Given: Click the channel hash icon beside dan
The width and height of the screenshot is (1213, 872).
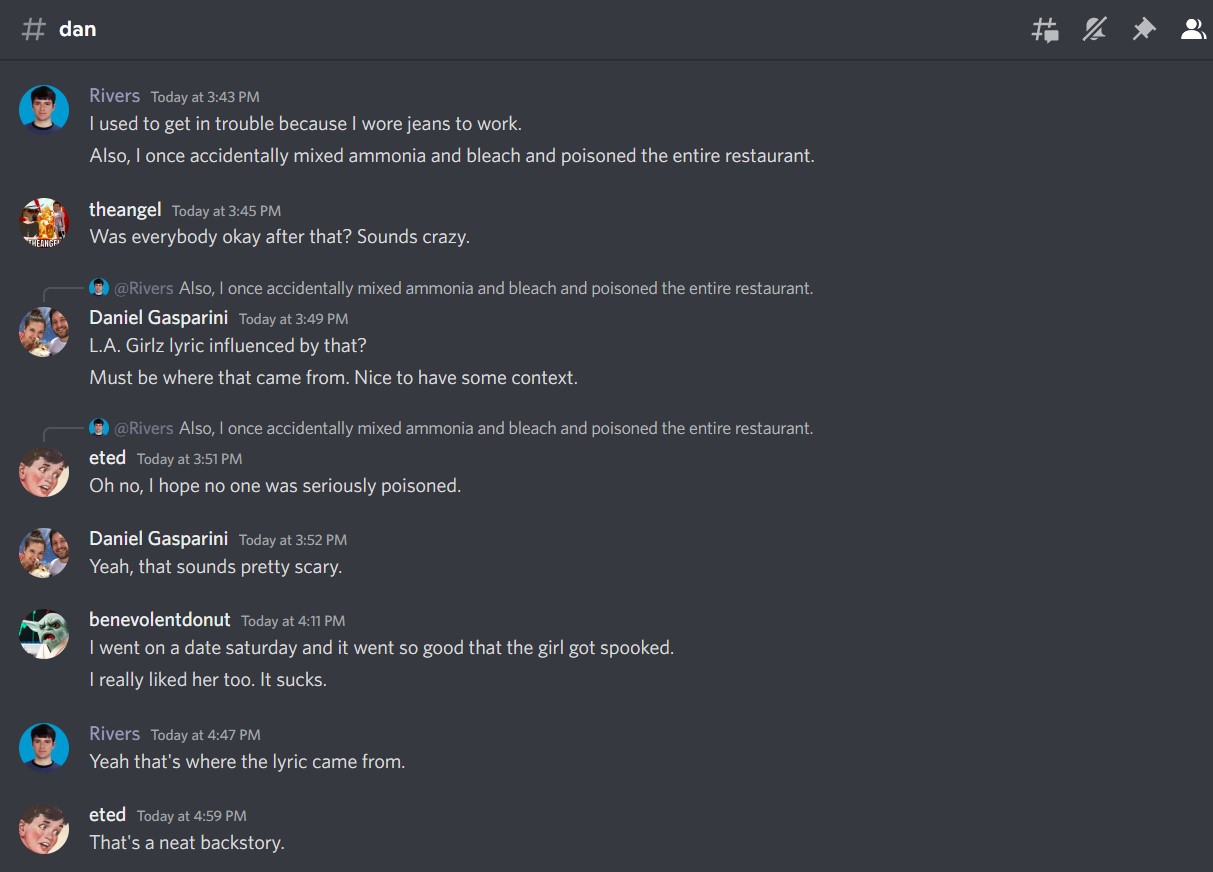Looking at the screenshot, I should click(33, 29).
